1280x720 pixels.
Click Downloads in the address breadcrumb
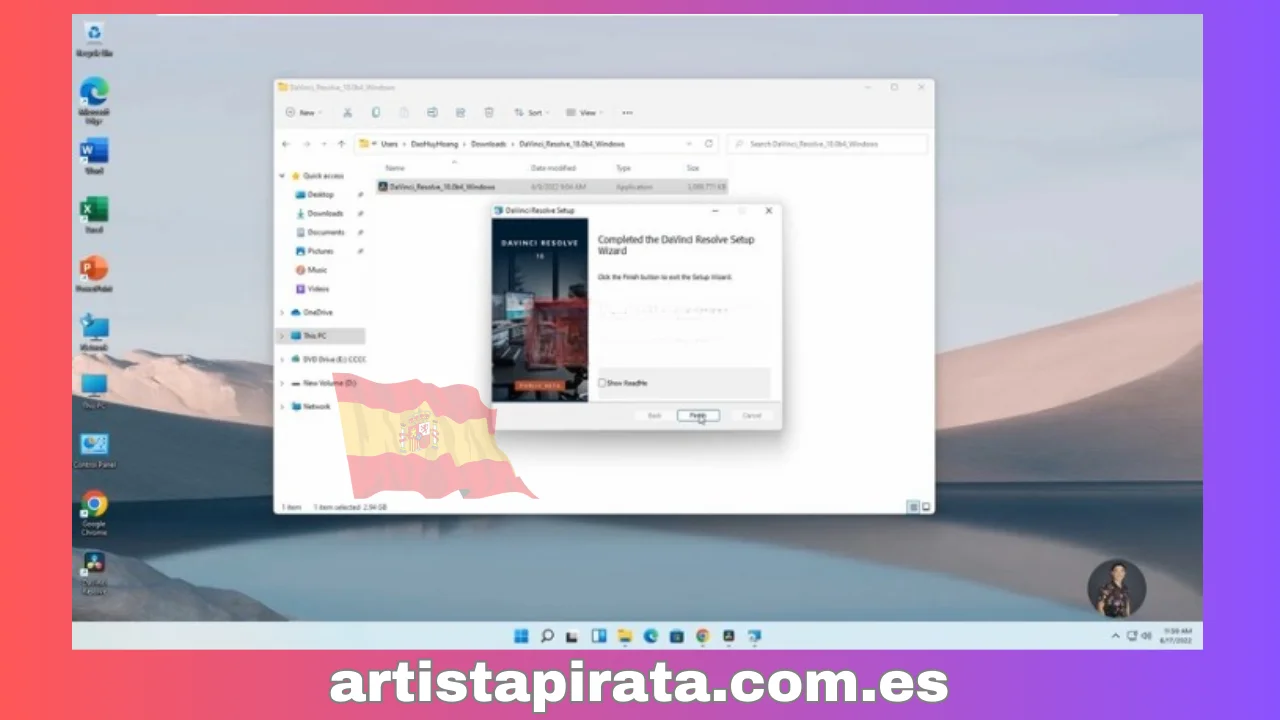pos(489,144)
